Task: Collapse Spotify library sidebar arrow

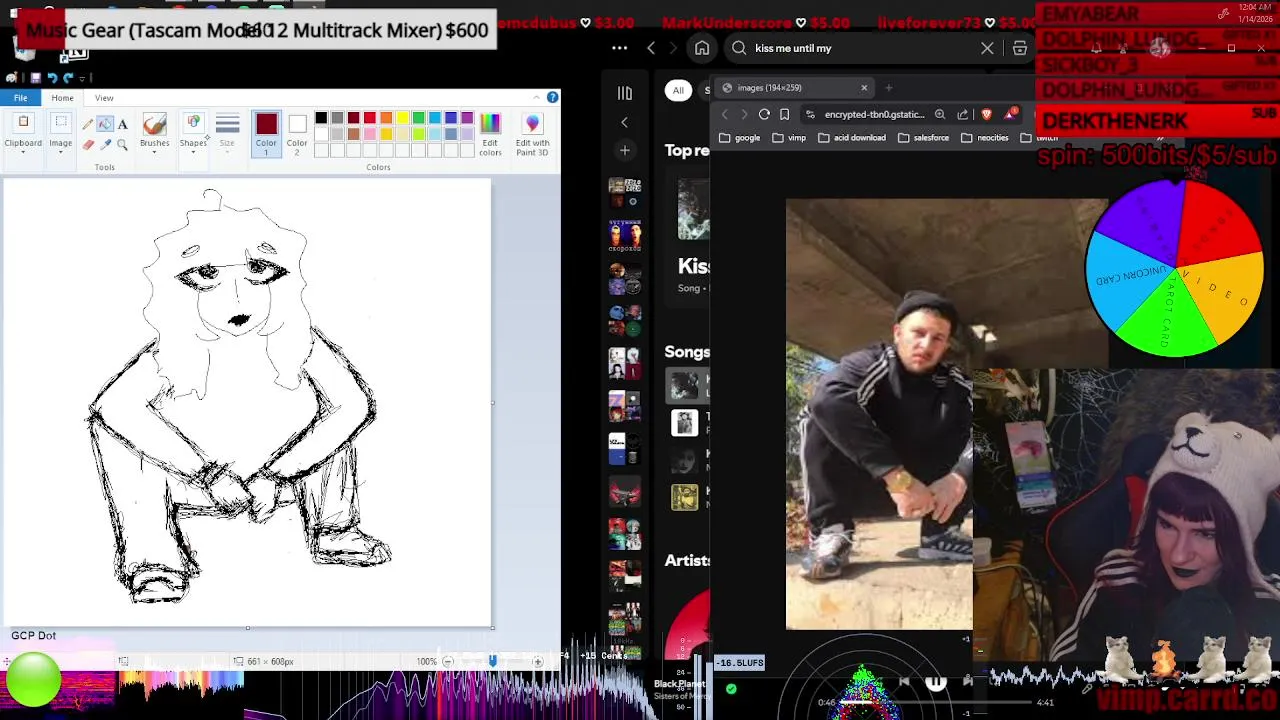Action: pyautogui.click(x=625, y=122)
